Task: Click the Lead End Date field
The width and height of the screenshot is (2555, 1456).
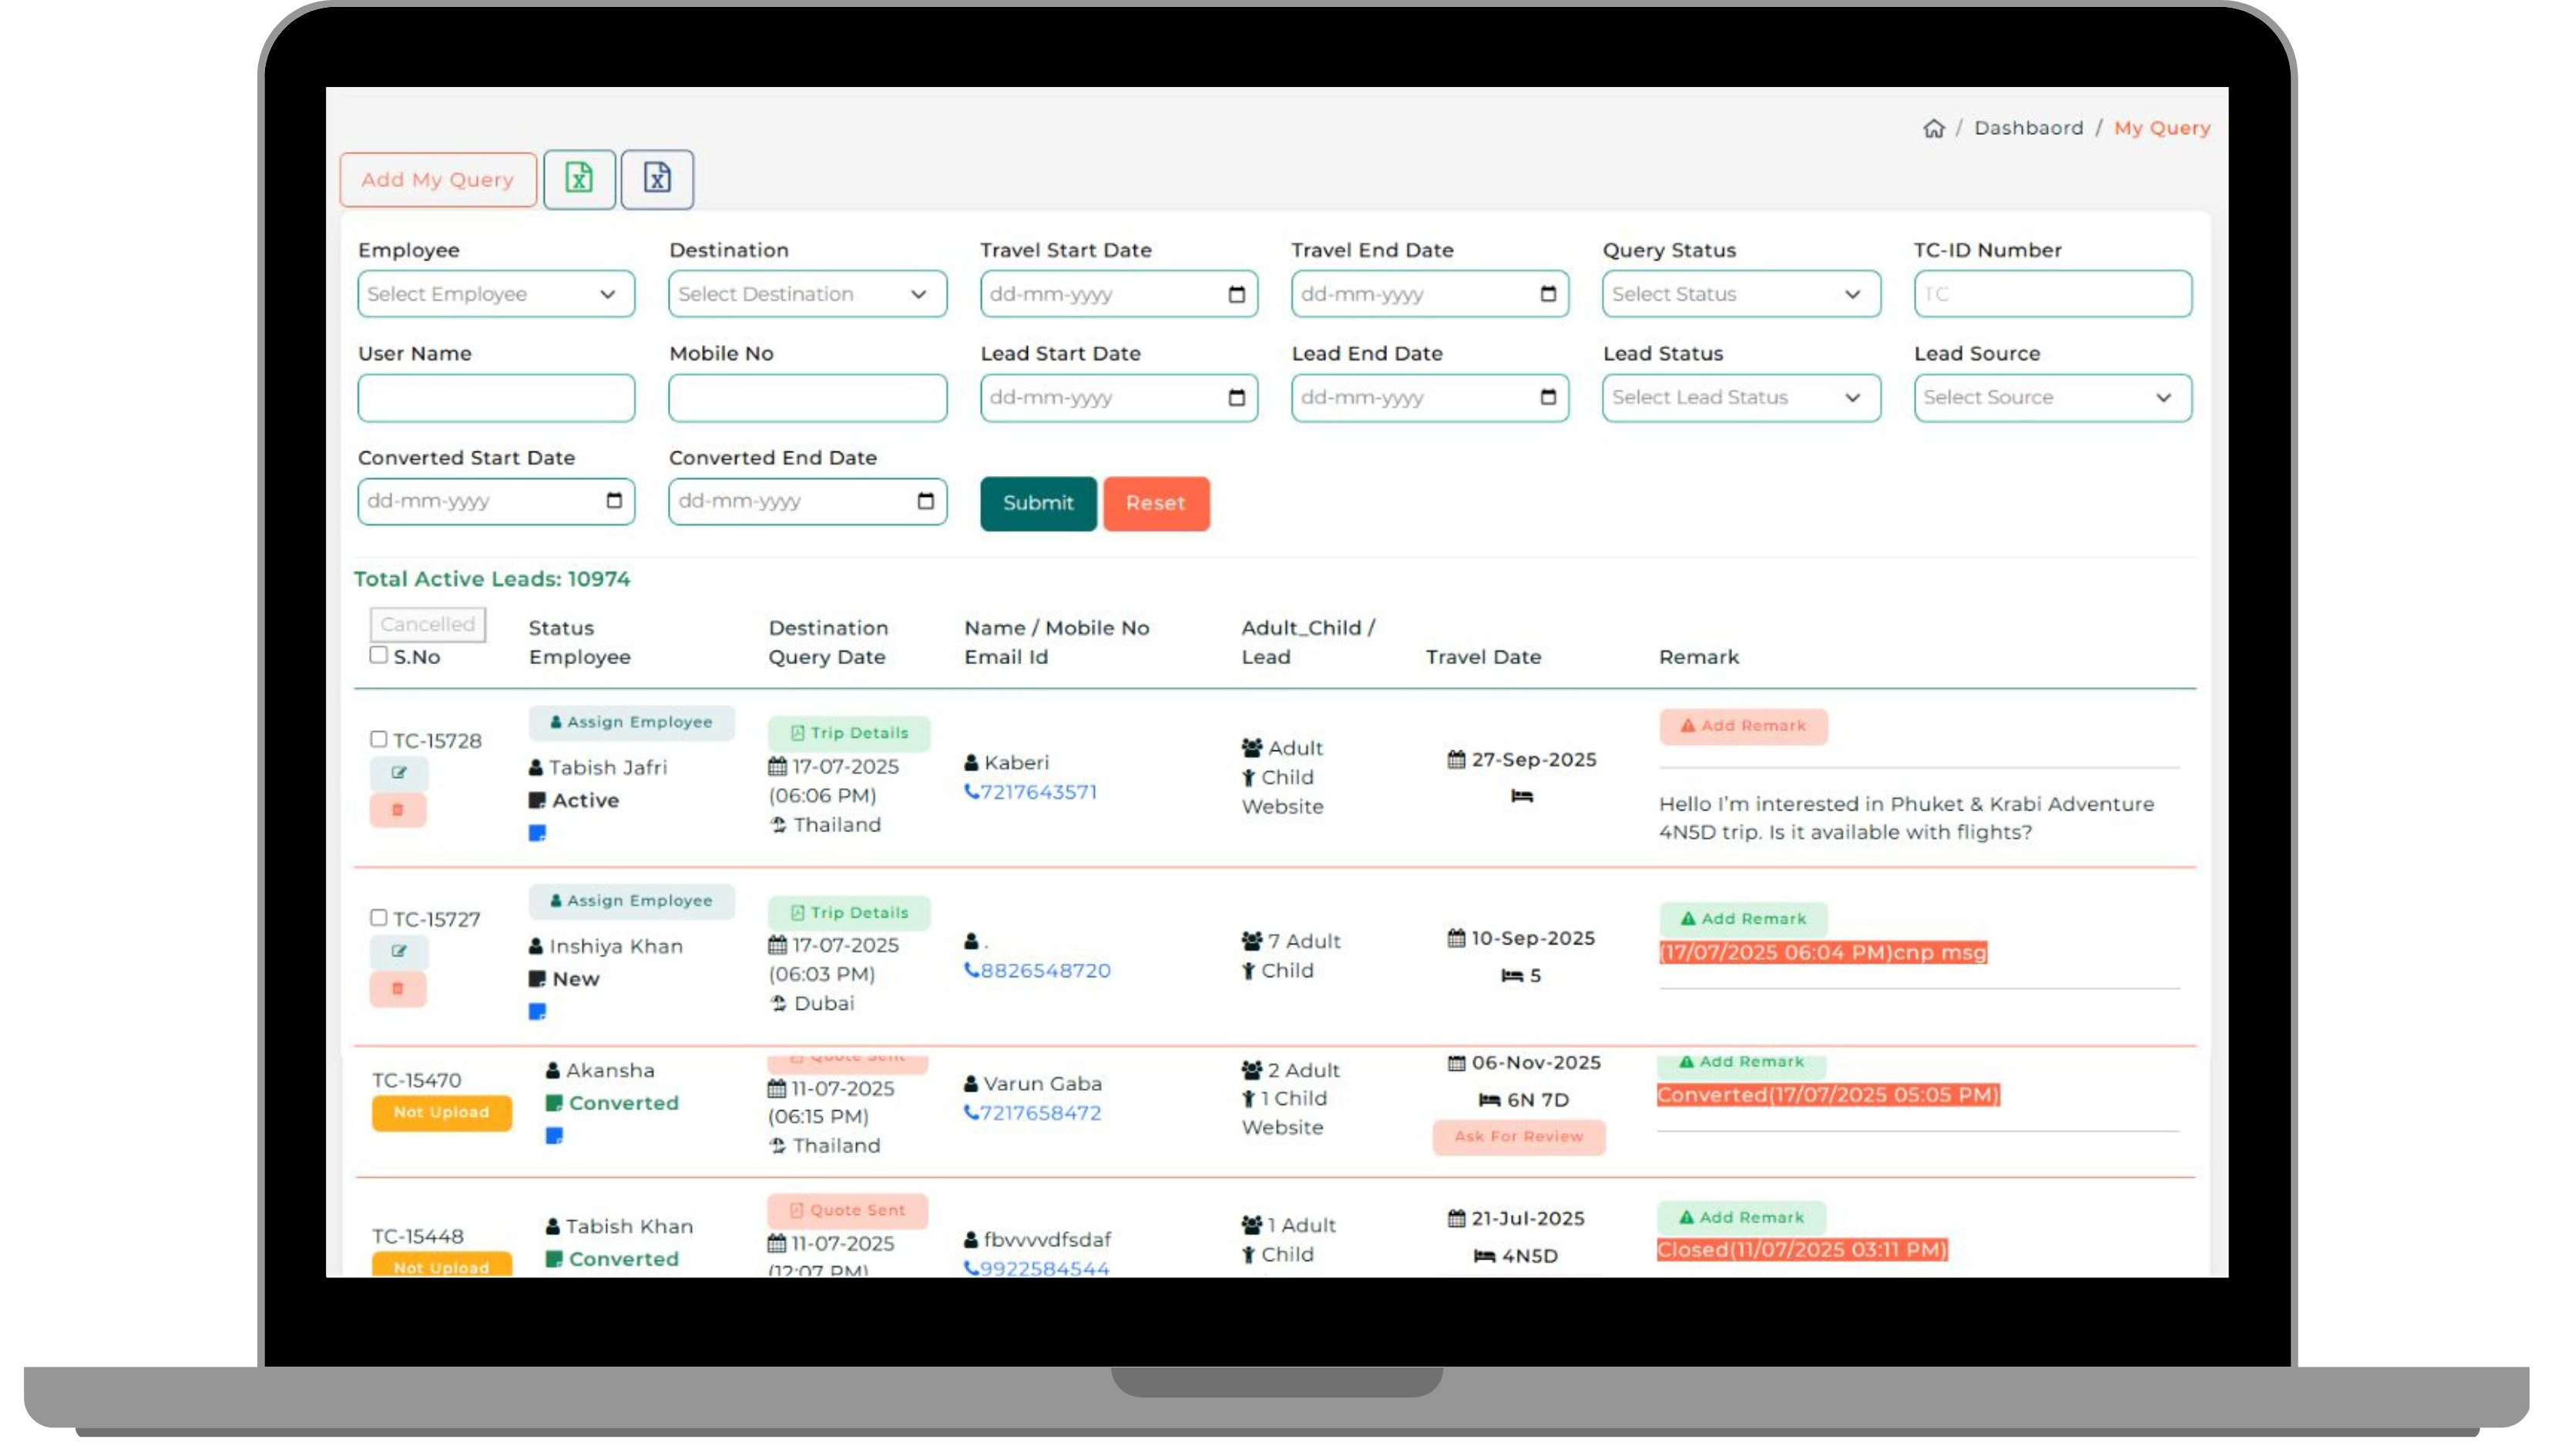Action: pyautogui.click(x=1429, y=397)
